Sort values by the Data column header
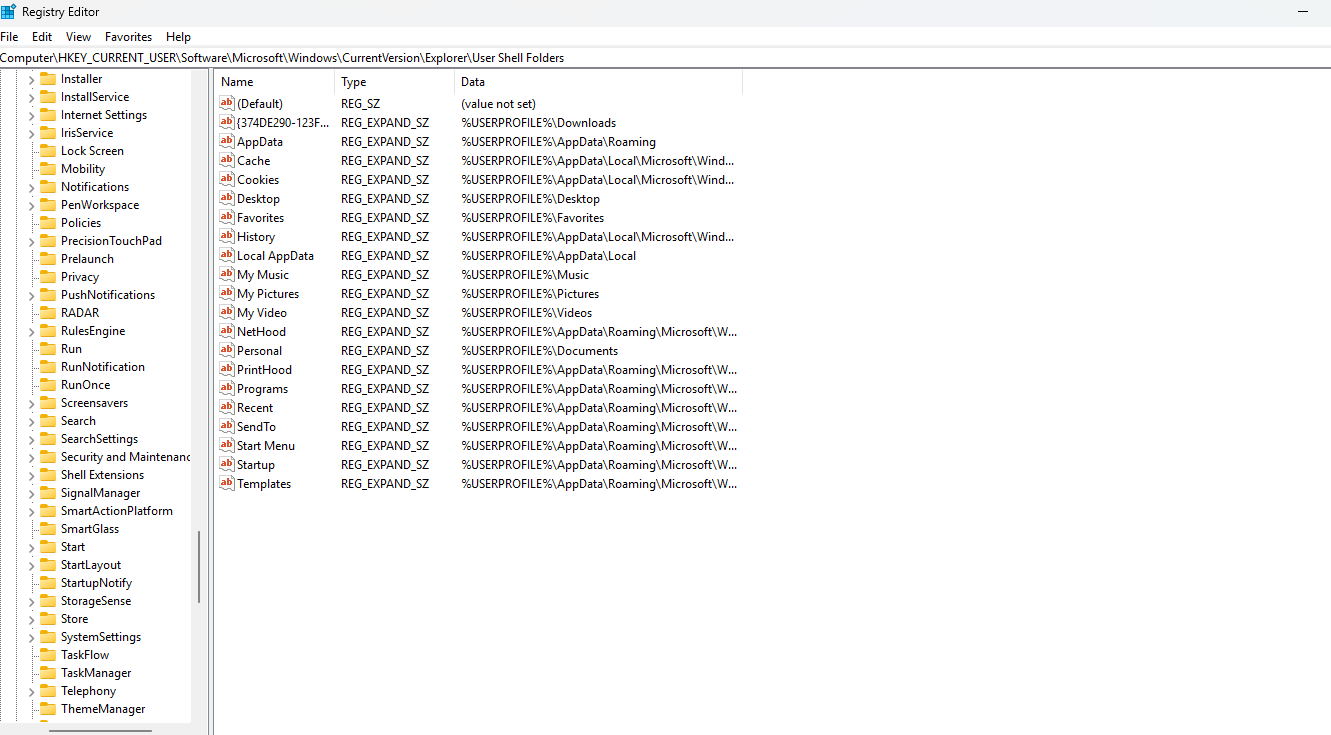The width and height of the screenshot is (1331, 735). click(472, 81)
